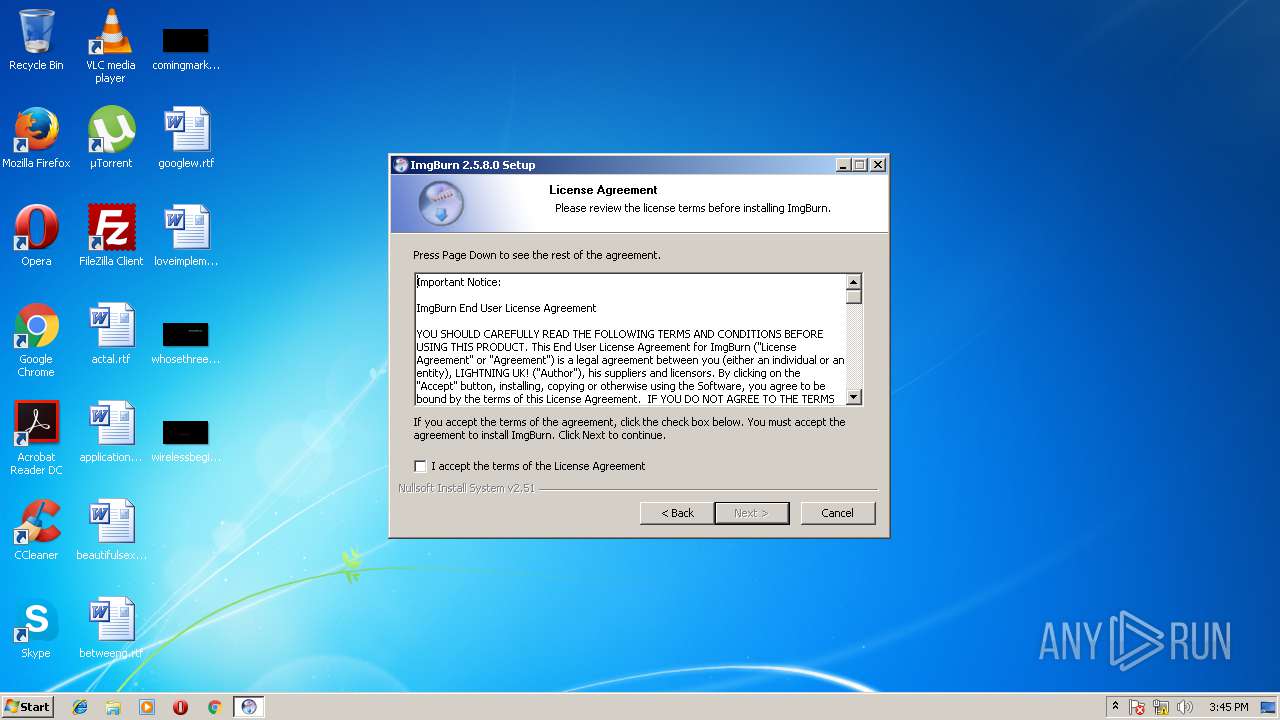Viewport: 1280px width, 720px height.
Task: Open the Recycle Bin desktop icon
Action: [x=36, y=40]
